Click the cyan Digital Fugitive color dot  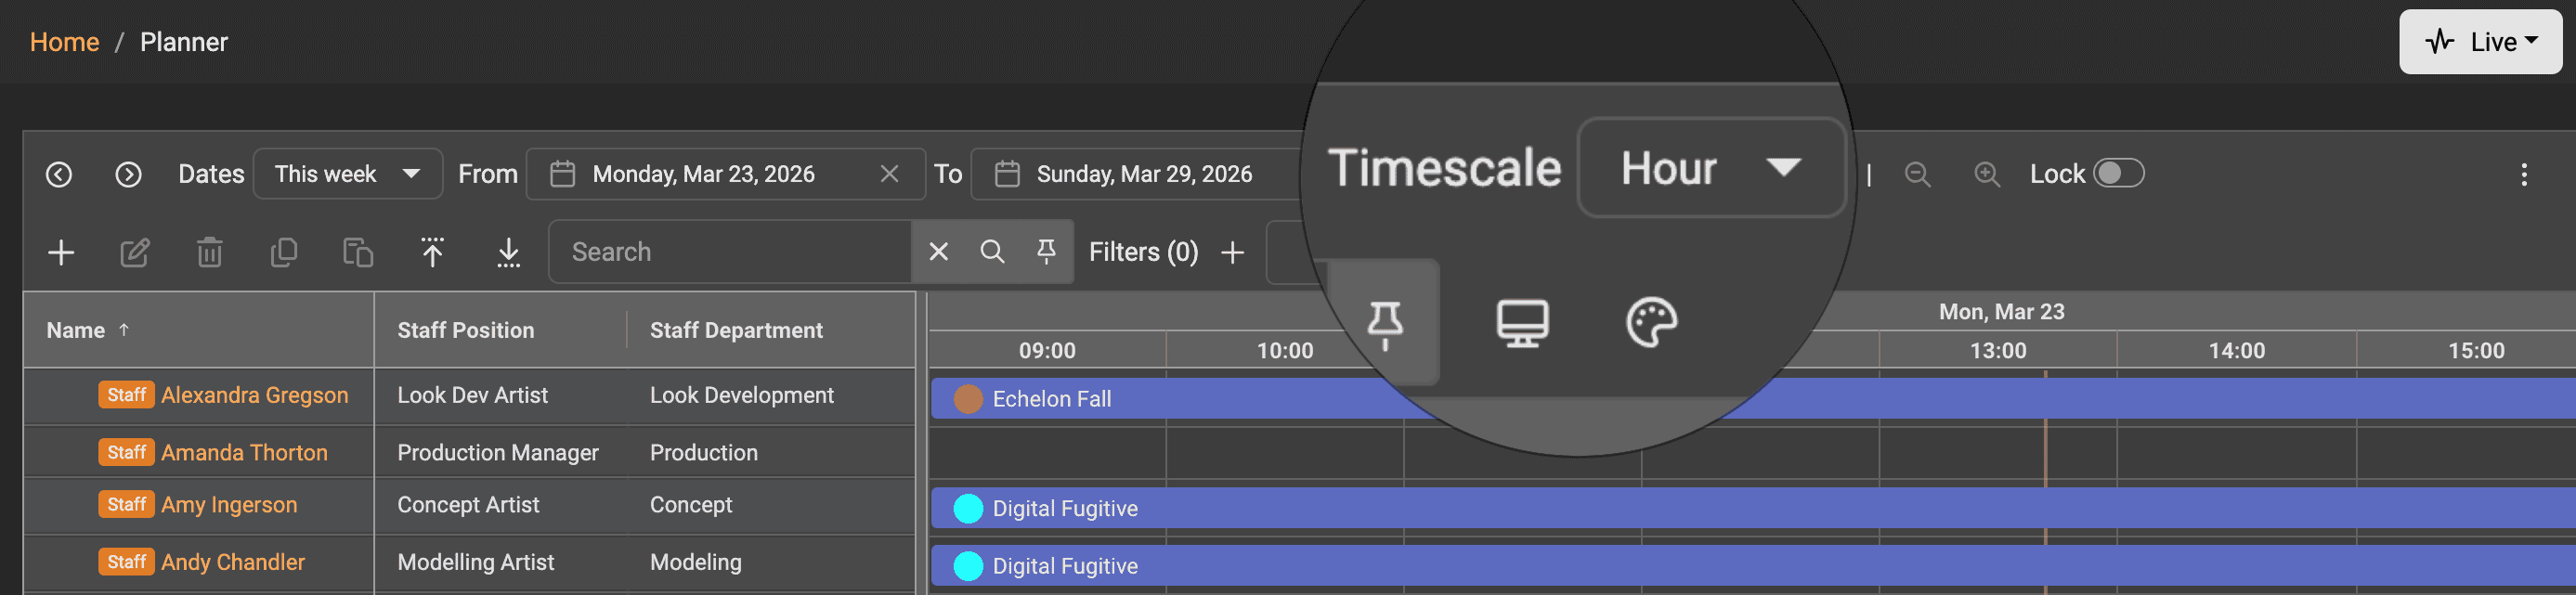(x=968, y=509)
